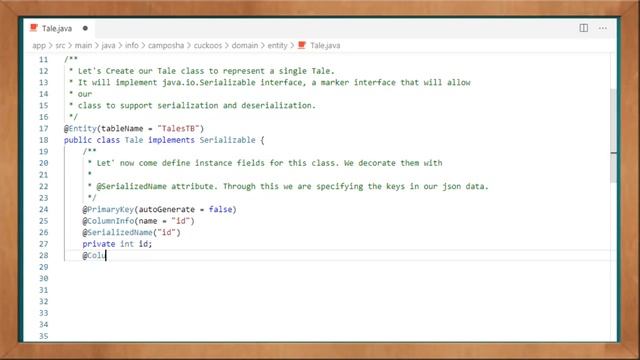Click 'autoGenerate' on line 24
The height and width of the screenshot is (360, 640).
point(167,209)
